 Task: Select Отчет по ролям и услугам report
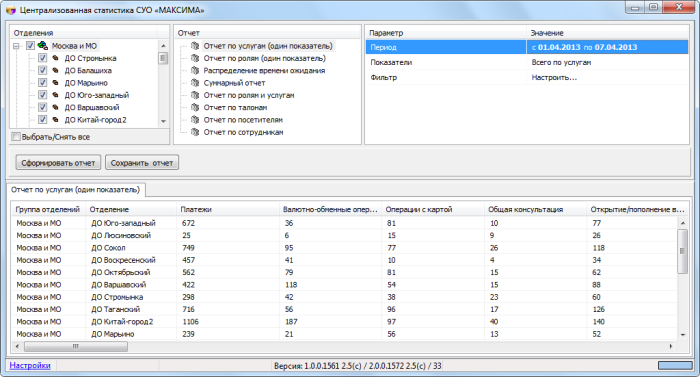coord(249,95)
